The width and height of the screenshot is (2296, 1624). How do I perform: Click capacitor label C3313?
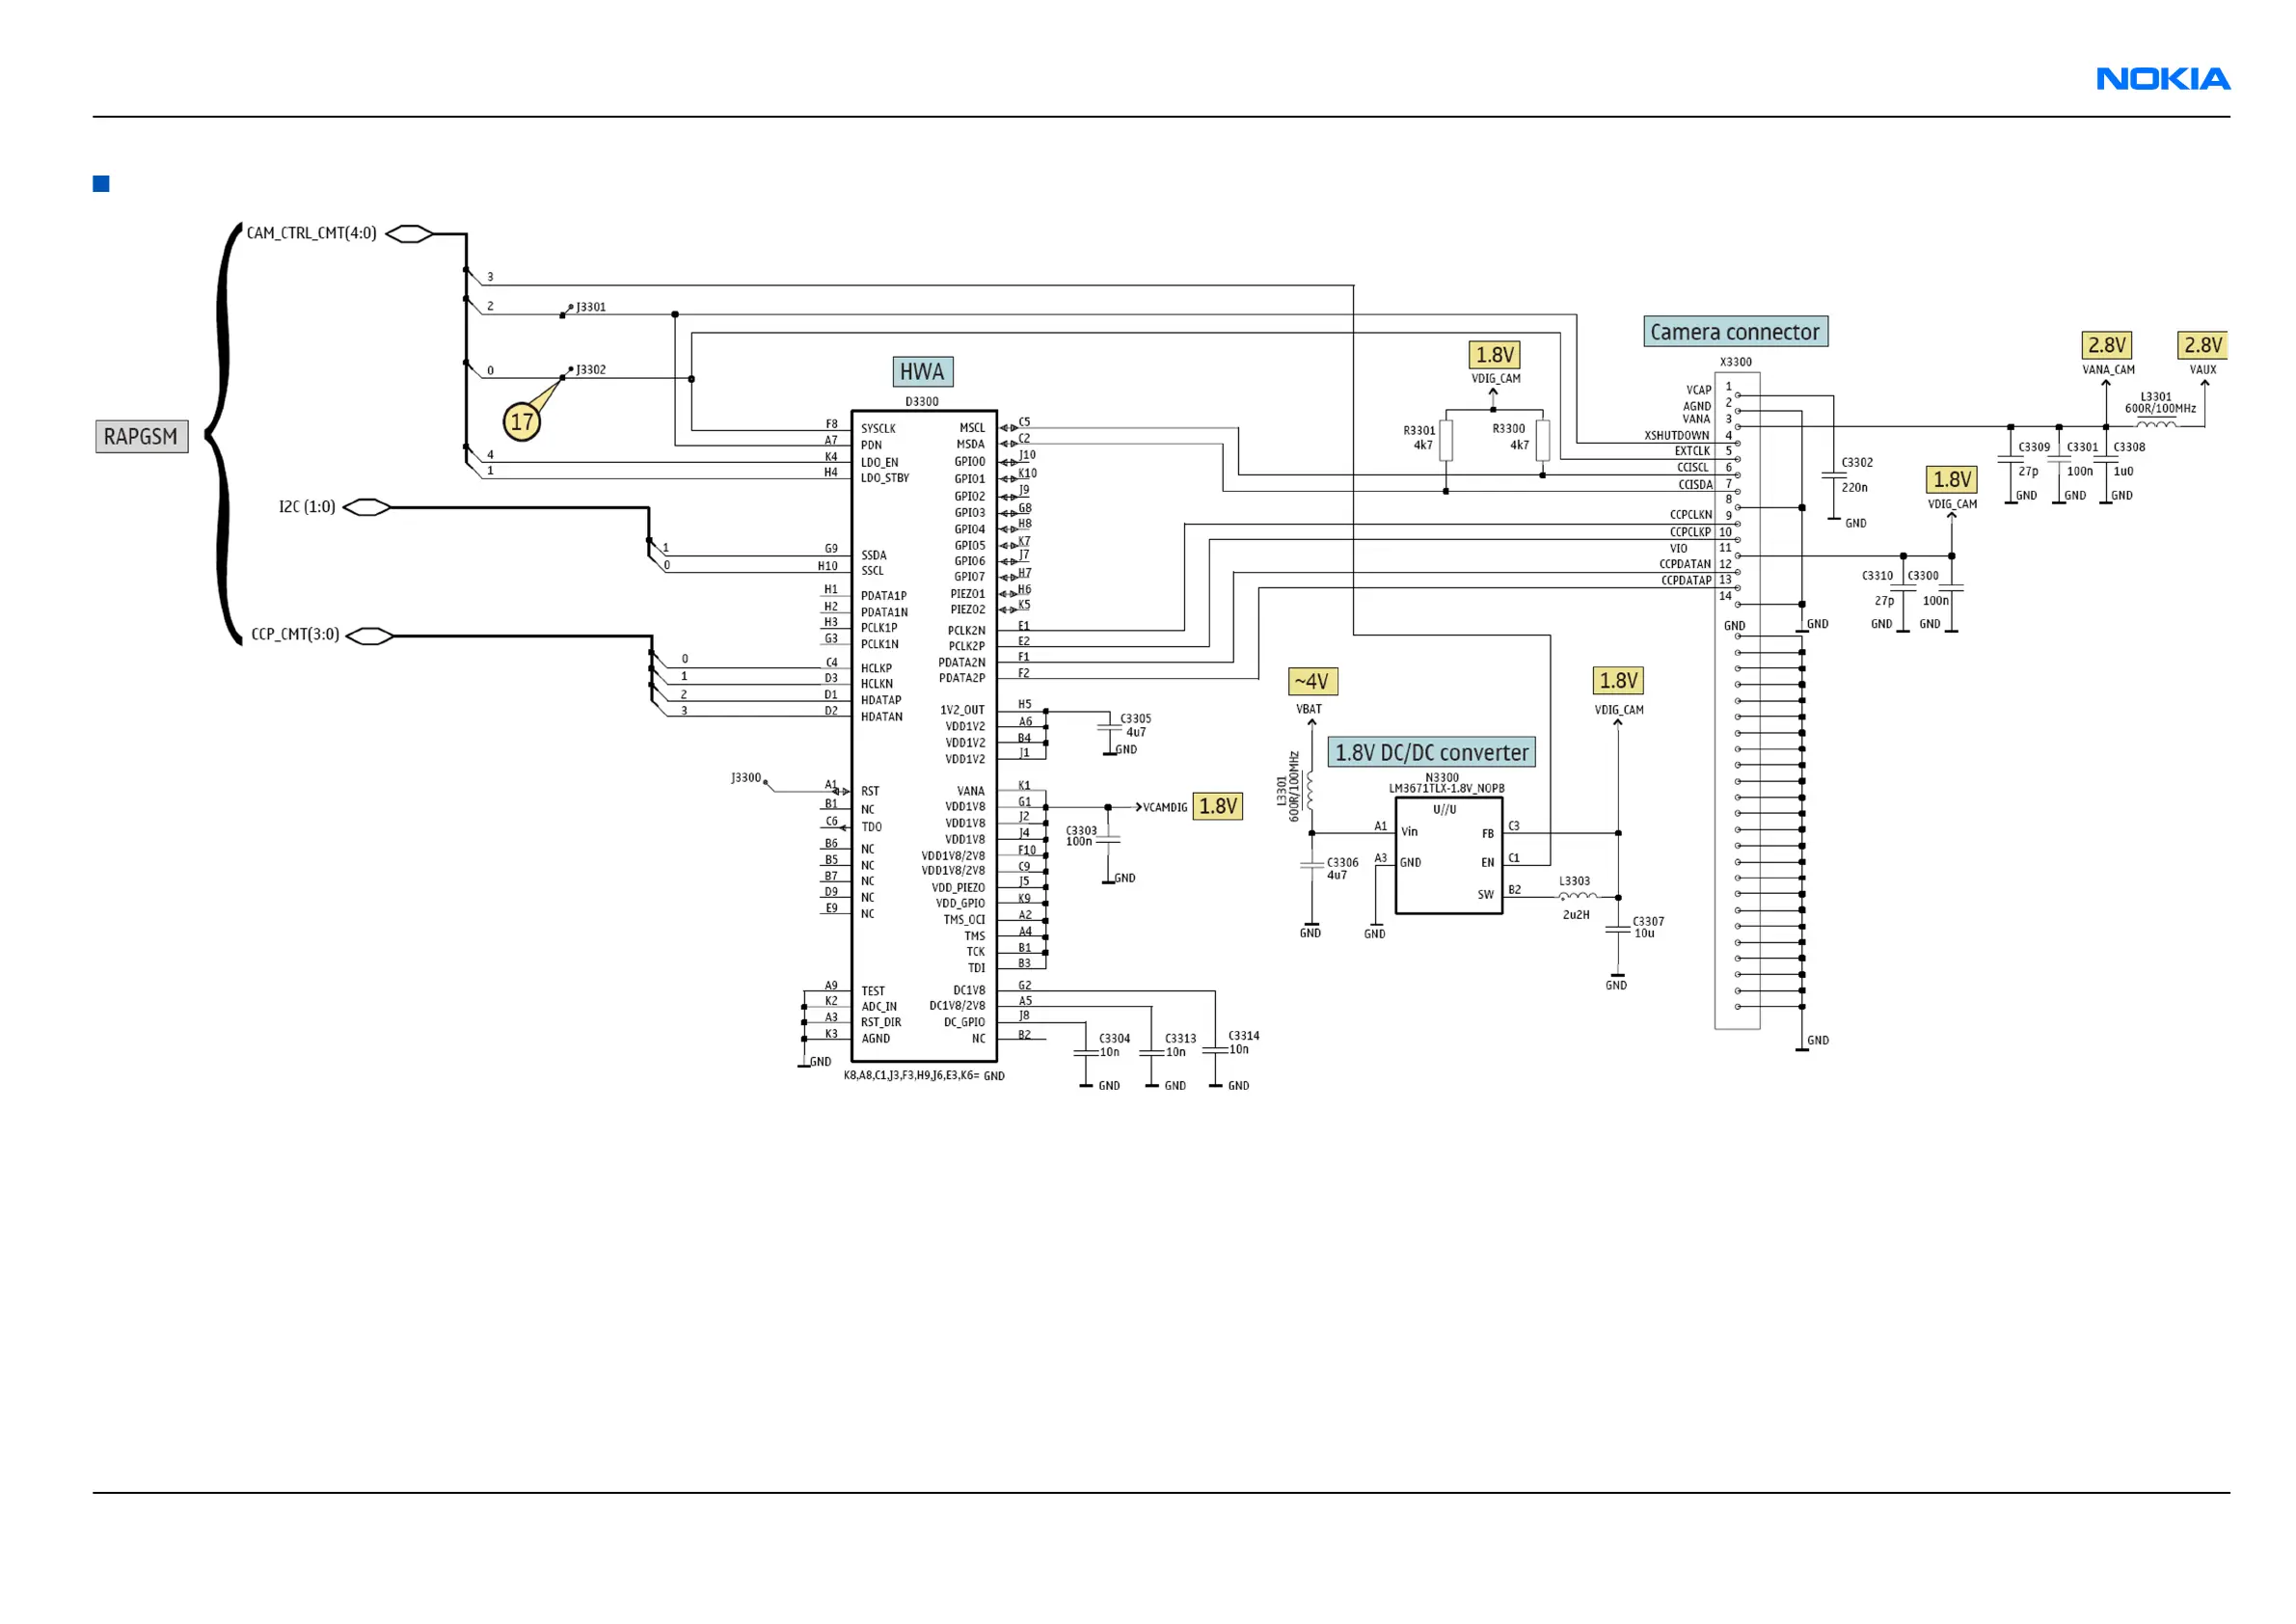pyautogui.click(x=1181, y=1038)
